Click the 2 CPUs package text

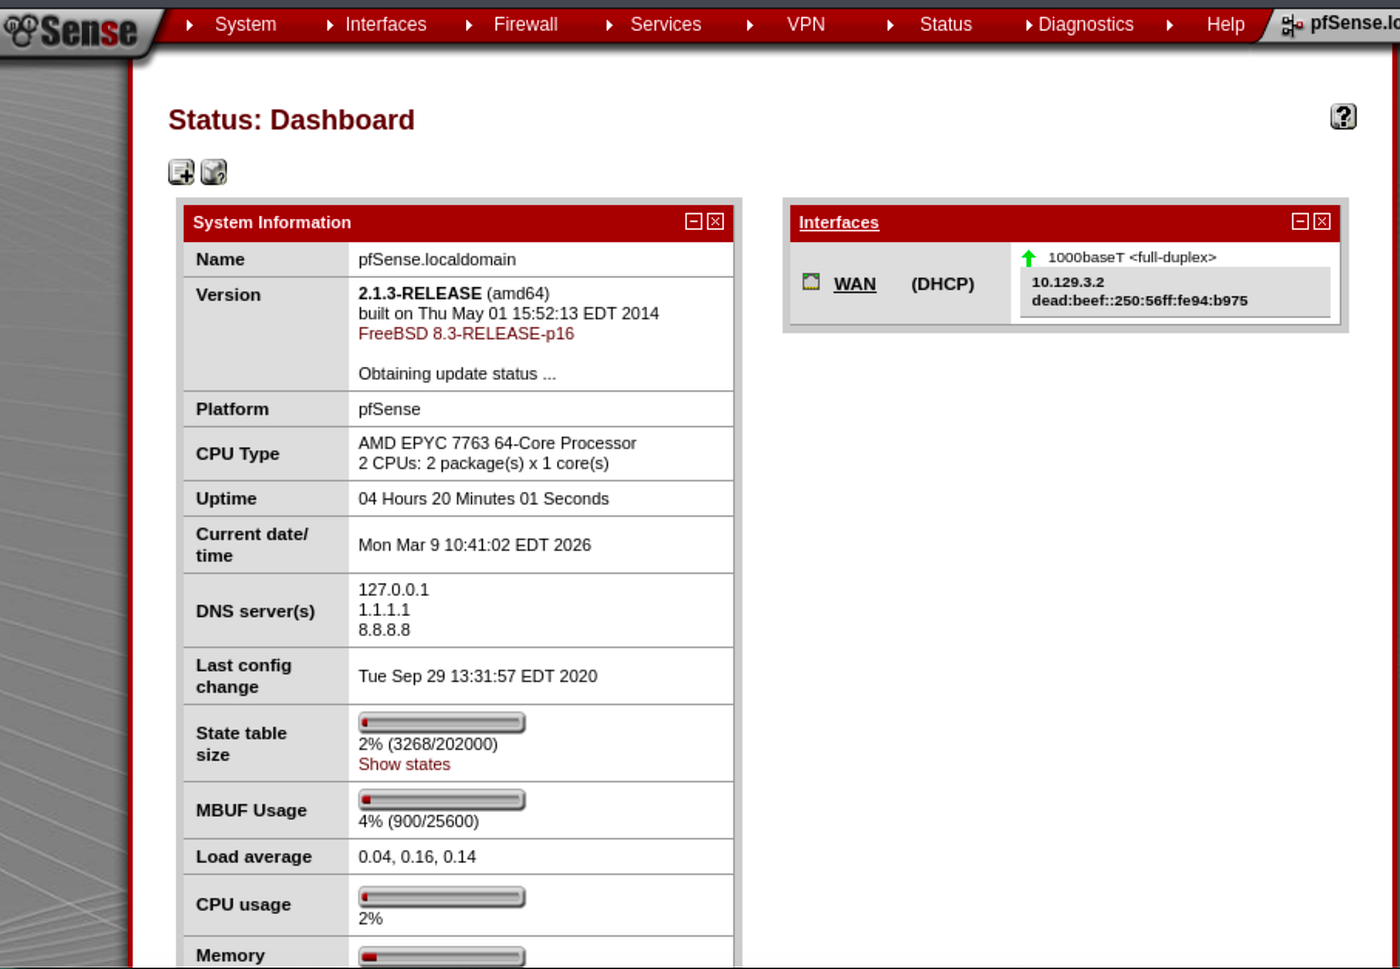click(x=483, y=463)
